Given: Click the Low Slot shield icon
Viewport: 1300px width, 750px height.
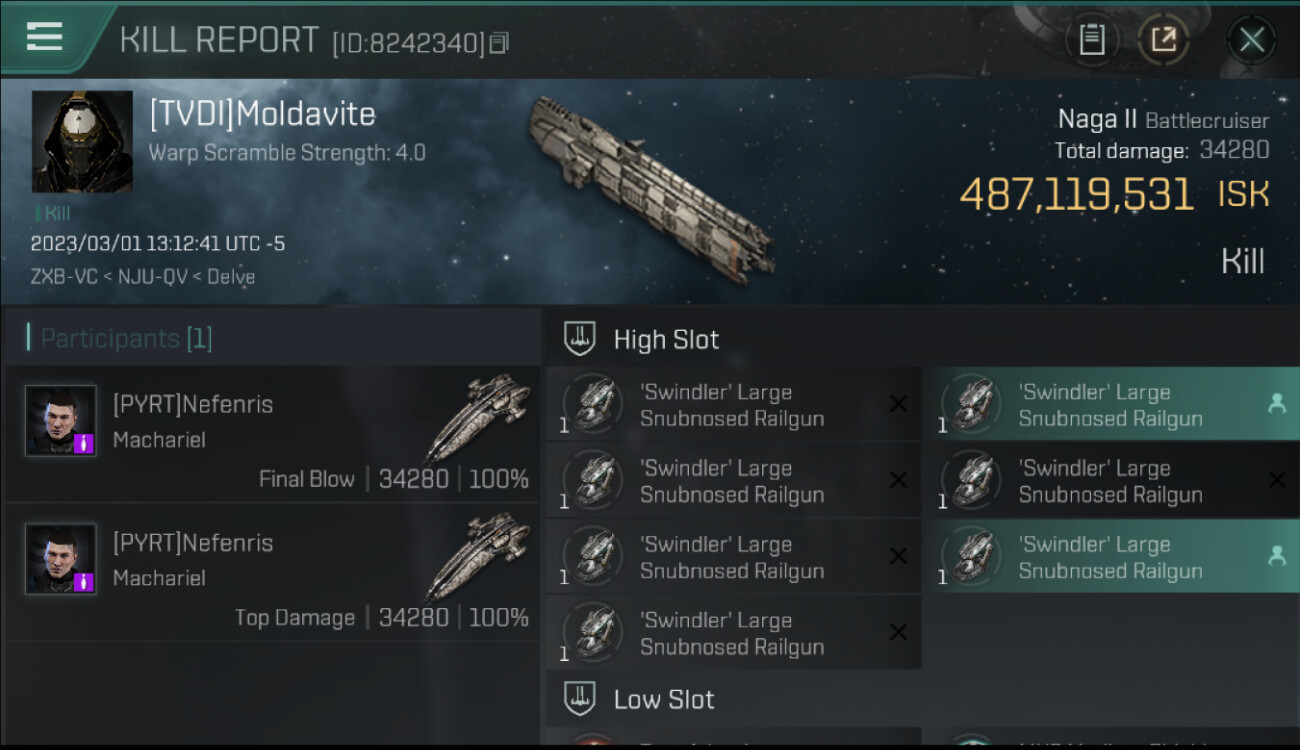Looking at the screenshot, I should pyautogui.click(x=580, y=698).
